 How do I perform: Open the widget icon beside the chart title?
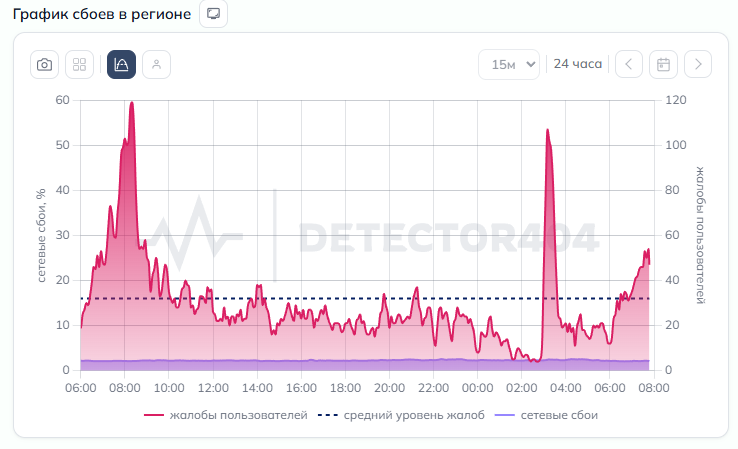213,14
